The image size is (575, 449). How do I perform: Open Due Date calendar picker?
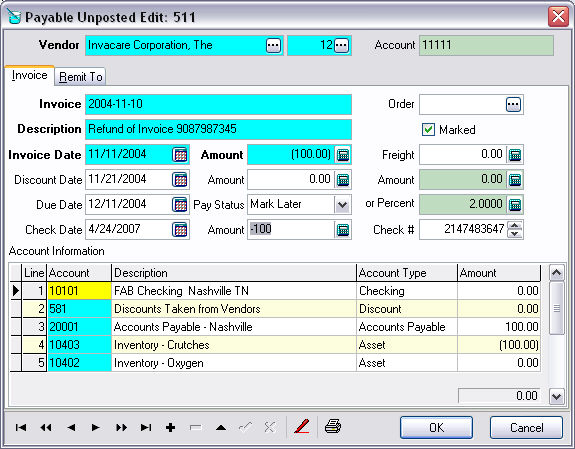tap(180, 205)
